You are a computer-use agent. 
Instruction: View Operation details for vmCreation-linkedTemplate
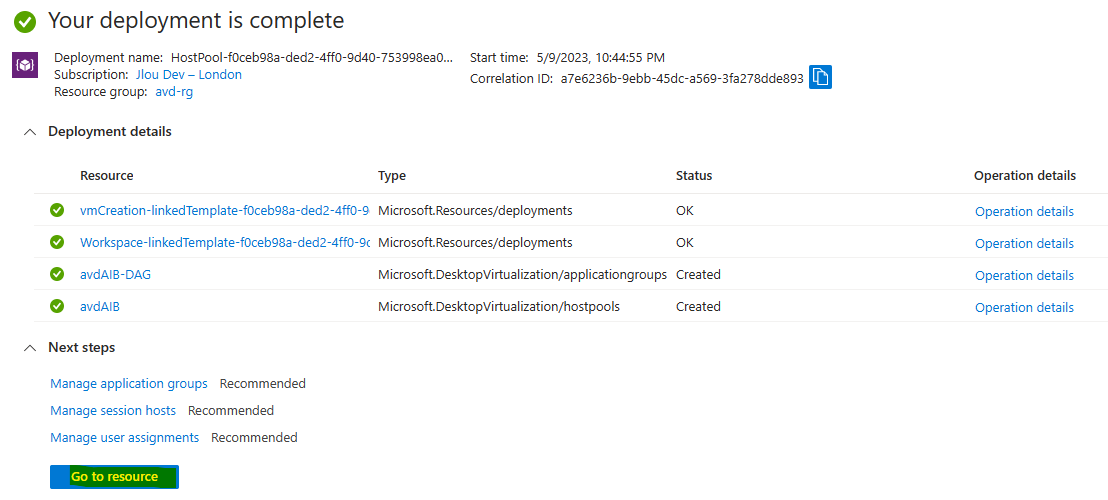(x=1025, y=212)
